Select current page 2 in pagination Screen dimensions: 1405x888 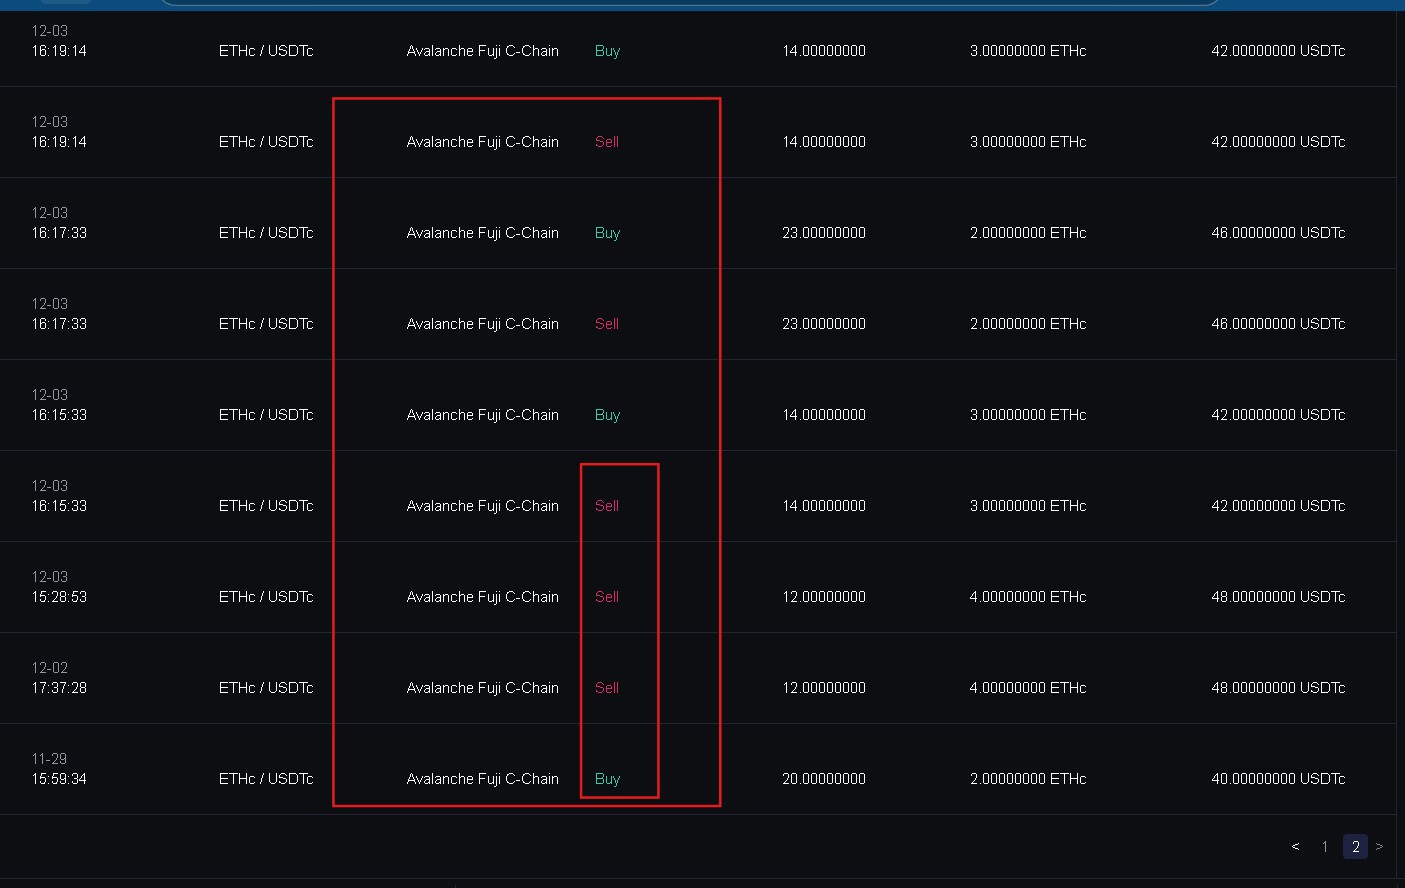click(1355, 846)
